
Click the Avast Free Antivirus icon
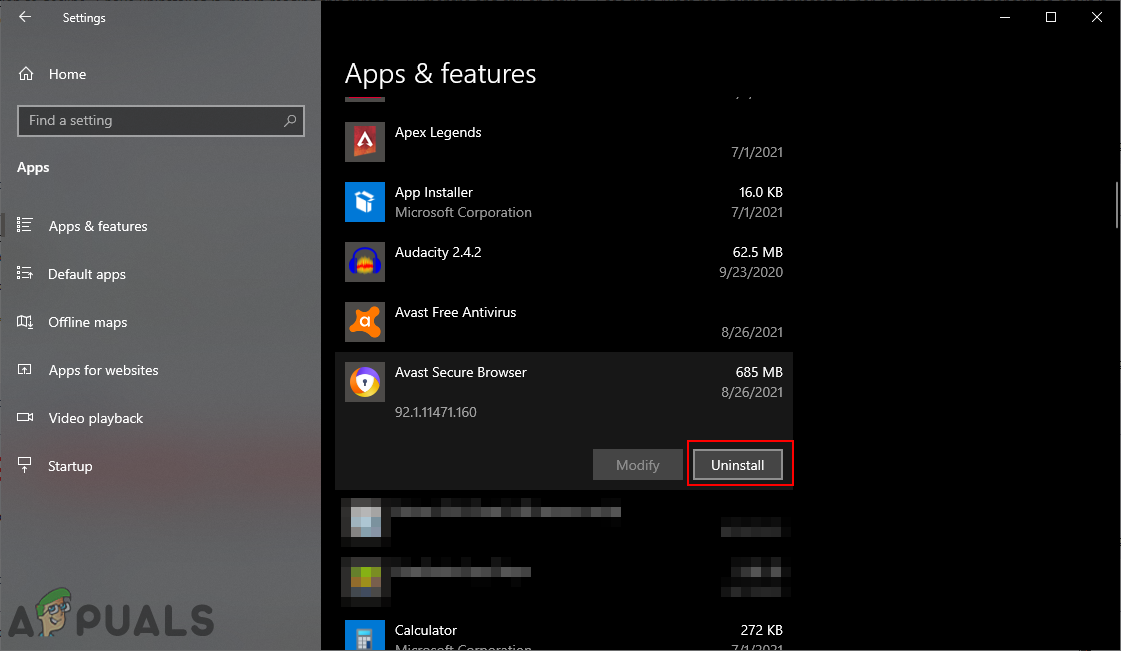tap(365, 322)
